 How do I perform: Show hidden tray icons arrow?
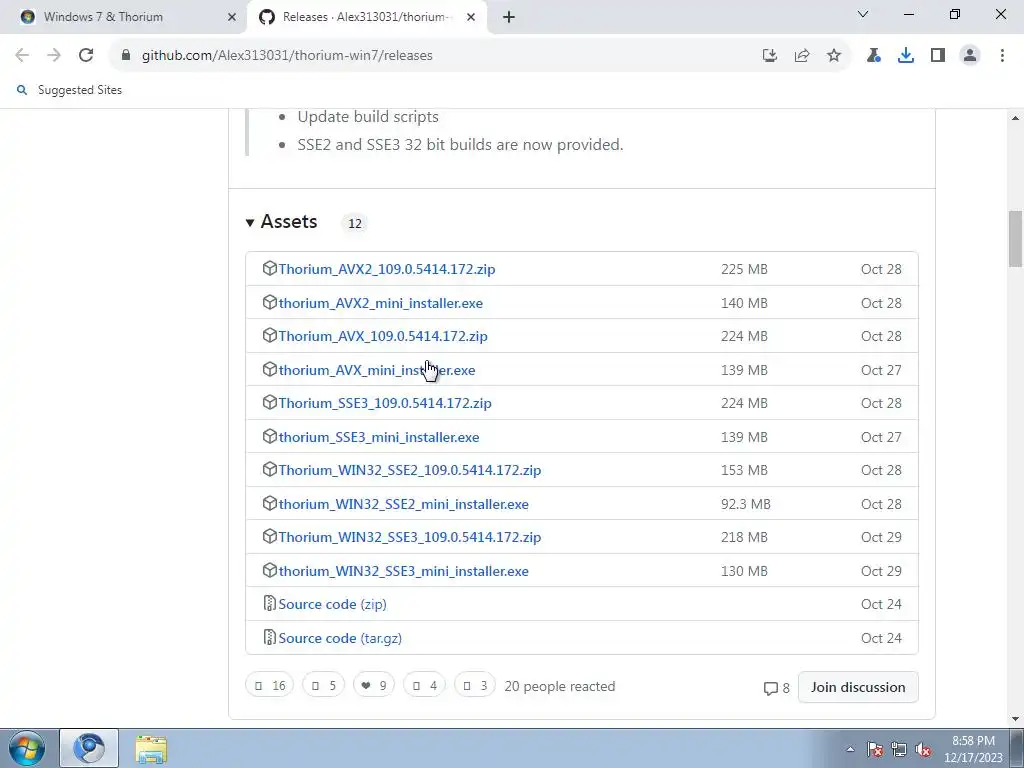tap(850, 749)
